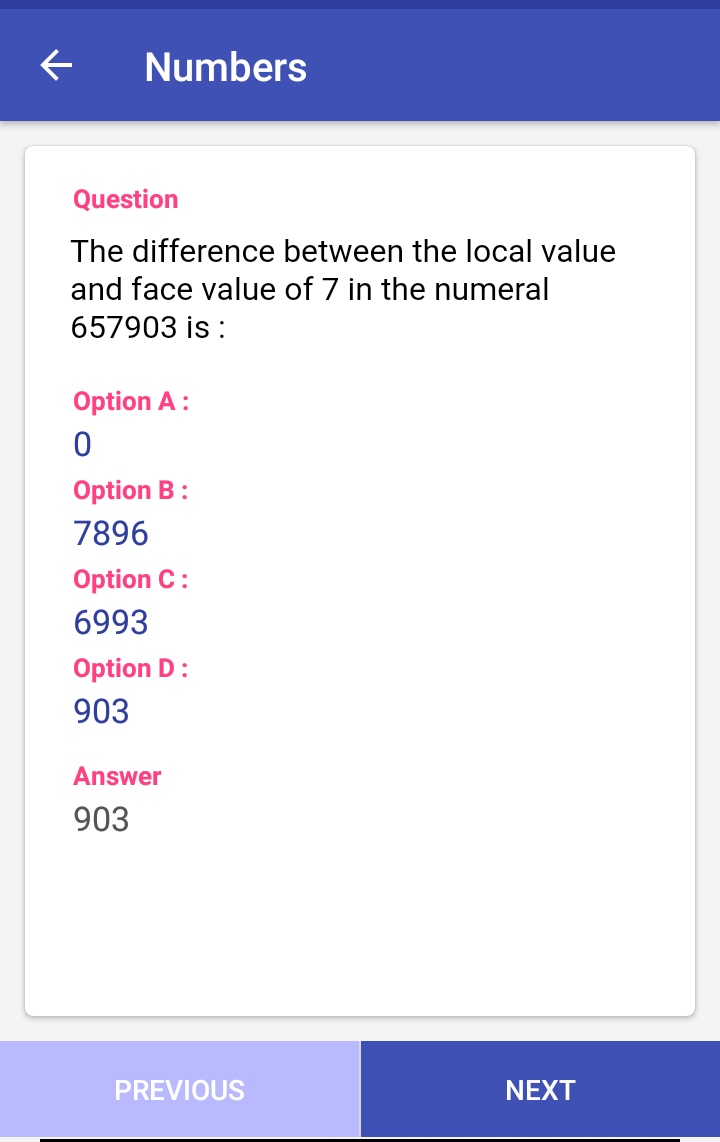Click the pink Answer label
This screenshot has width=720, height=1142.
[117, 776]
